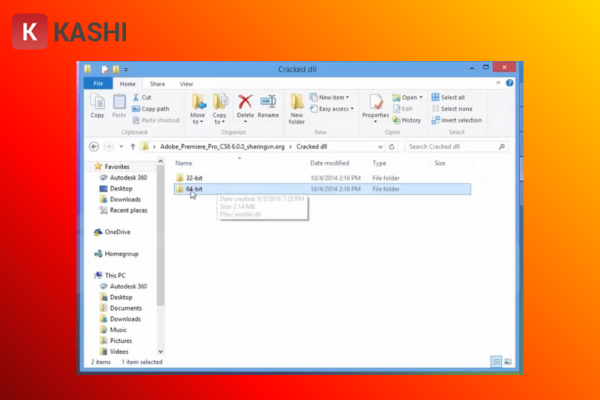Click Edit in the Open group
The width and height of the screenshot is (600, 400).
click(x=403, y=109)
